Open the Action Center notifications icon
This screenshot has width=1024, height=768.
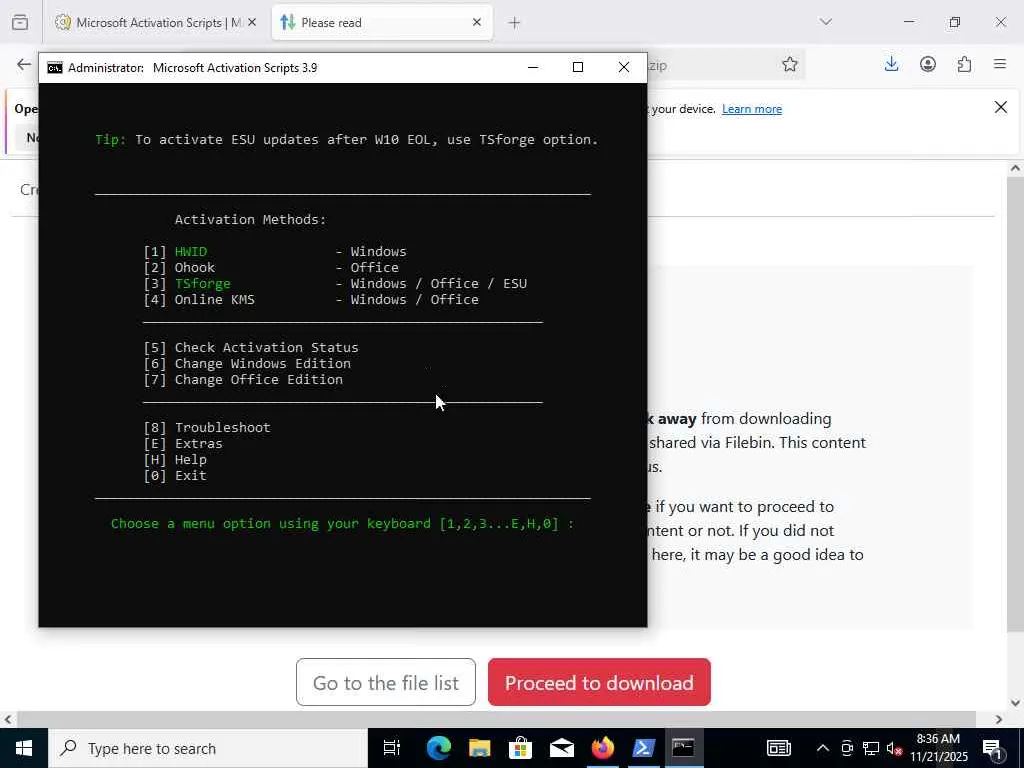[x=992, y=749]
